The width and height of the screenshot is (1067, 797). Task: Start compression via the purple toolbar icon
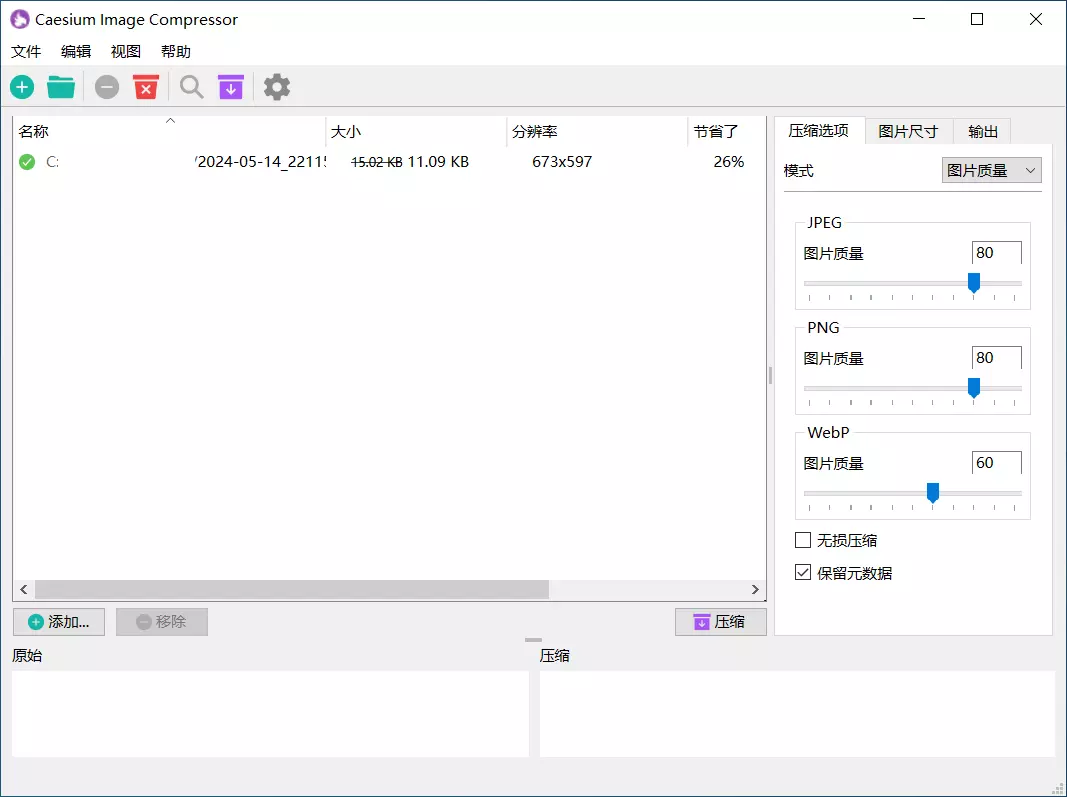pos(231,87)
